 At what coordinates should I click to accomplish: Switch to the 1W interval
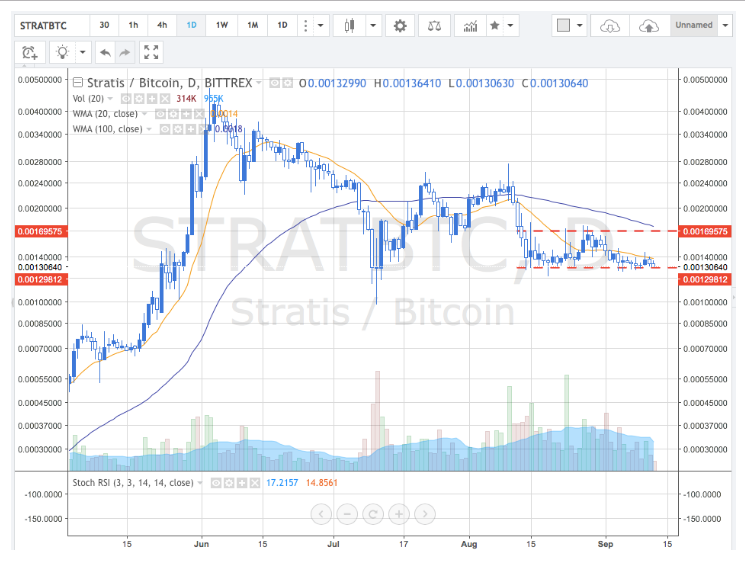(222, 25)
